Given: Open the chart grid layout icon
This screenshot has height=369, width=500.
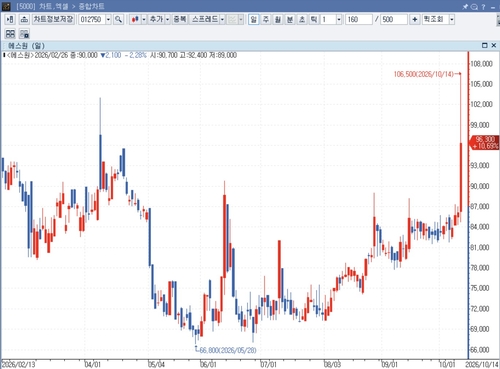Looking at the screenshot, I should click(x=10, y=34).
